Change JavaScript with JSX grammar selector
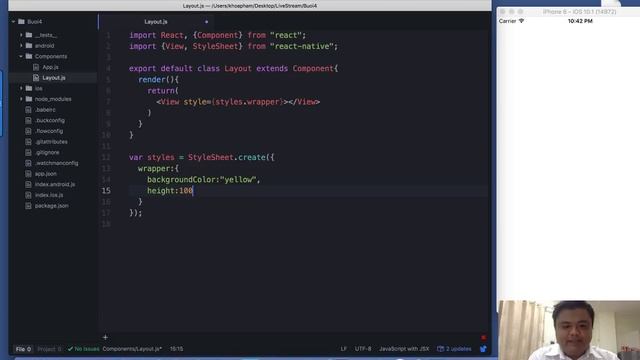640x360 pixels. tap(404, 349)
